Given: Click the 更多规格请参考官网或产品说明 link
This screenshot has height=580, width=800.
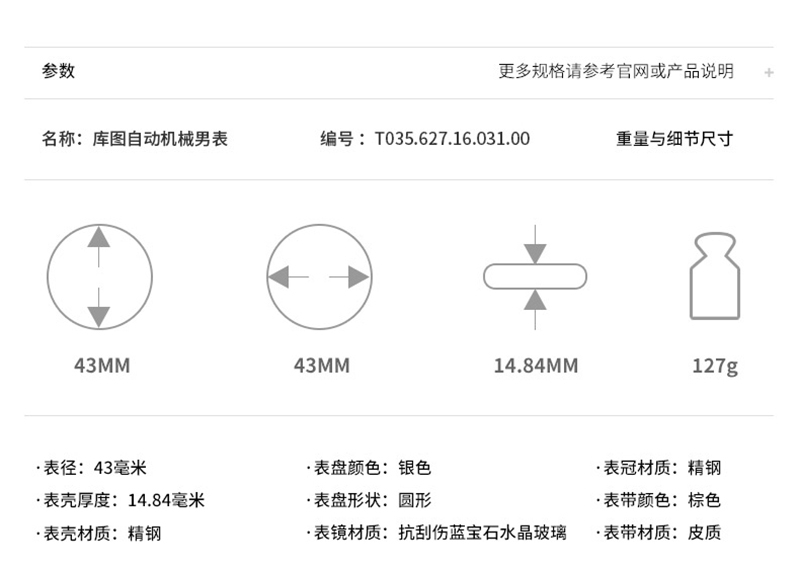Looking at the screenshot, I should click(x=616, y=71).
